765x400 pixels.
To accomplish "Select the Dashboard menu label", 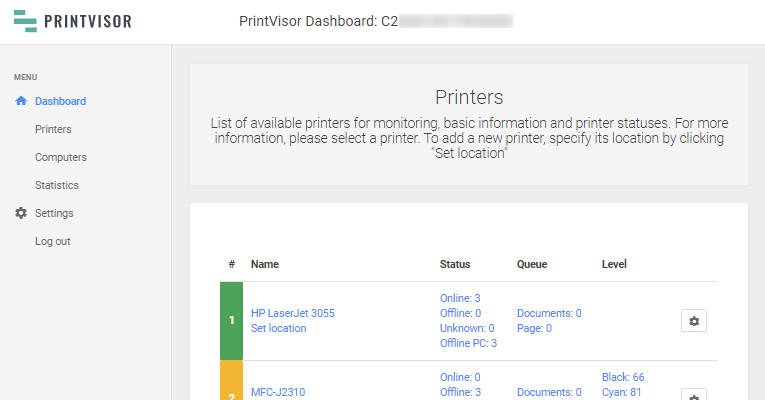I will (x=60, y=101).
